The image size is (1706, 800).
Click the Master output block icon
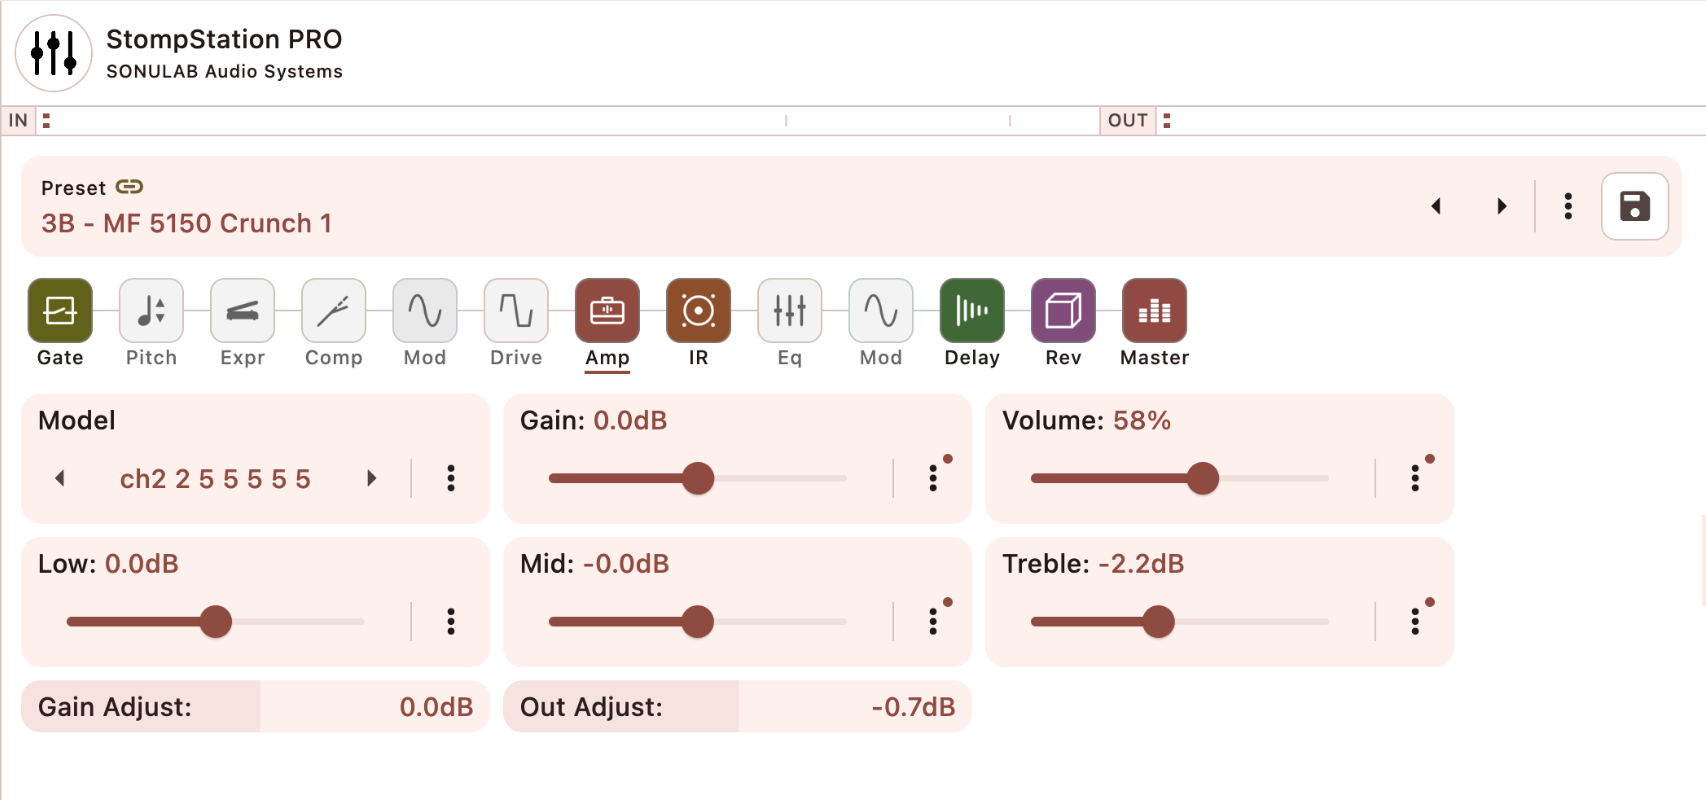point(1154,311)
